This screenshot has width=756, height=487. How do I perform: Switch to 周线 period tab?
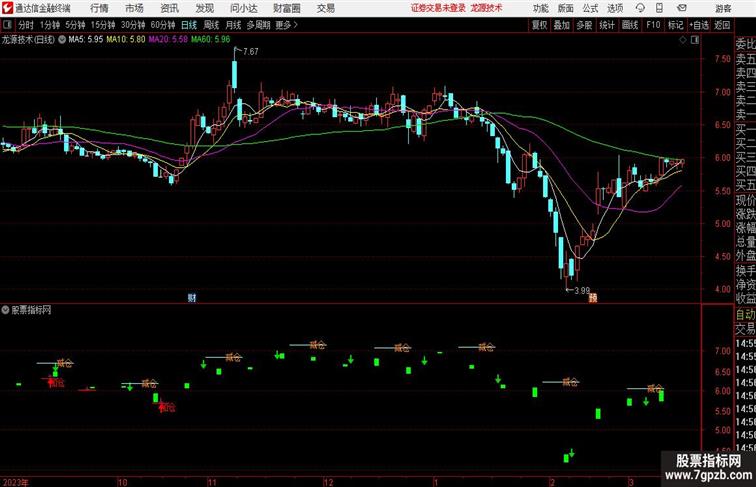click(211, 25)
